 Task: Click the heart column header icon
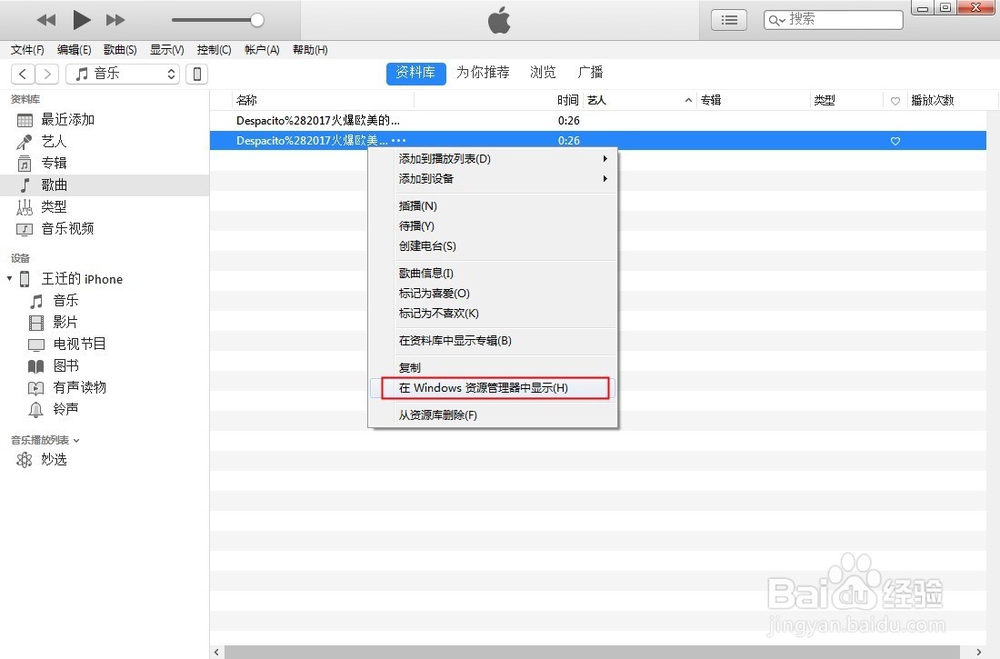point(895,101)
